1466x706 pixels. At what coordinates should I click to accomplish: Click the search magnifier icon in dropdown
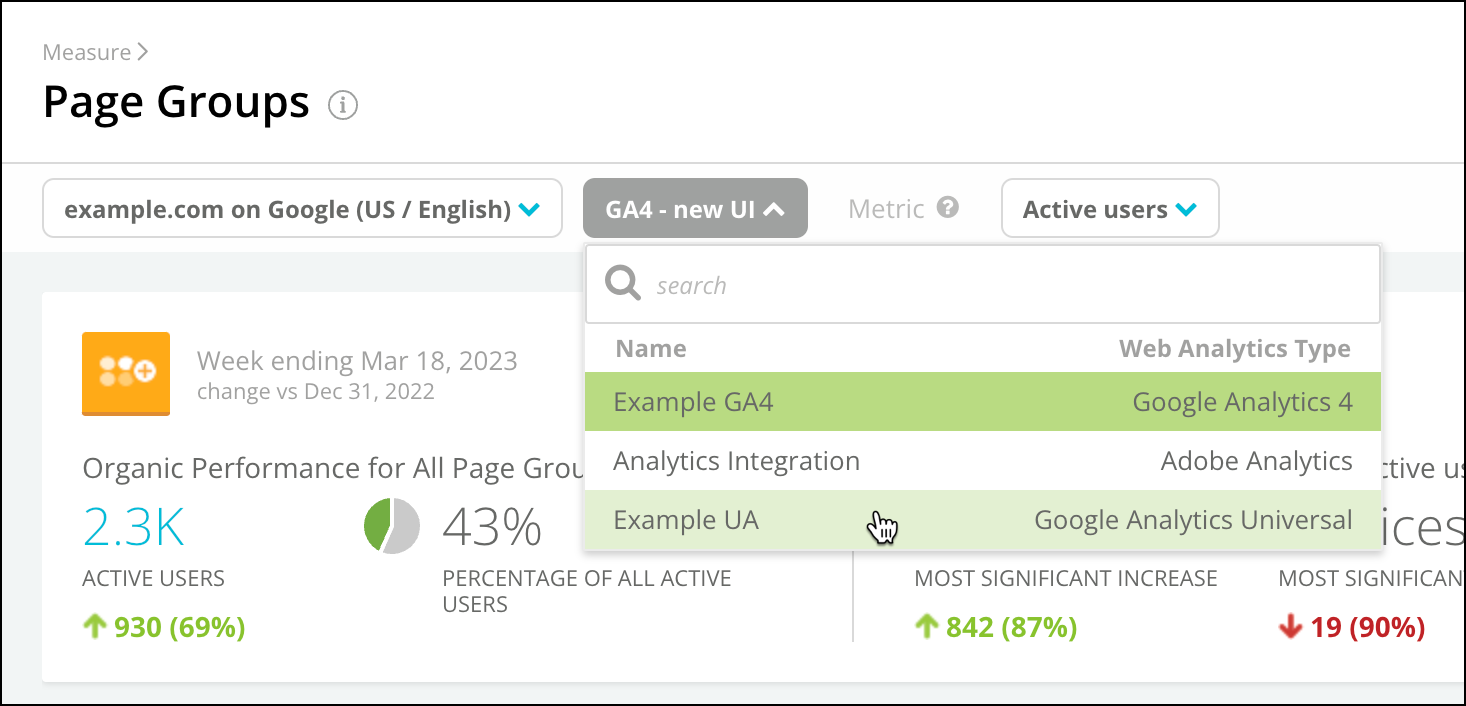tap(624, 285)
